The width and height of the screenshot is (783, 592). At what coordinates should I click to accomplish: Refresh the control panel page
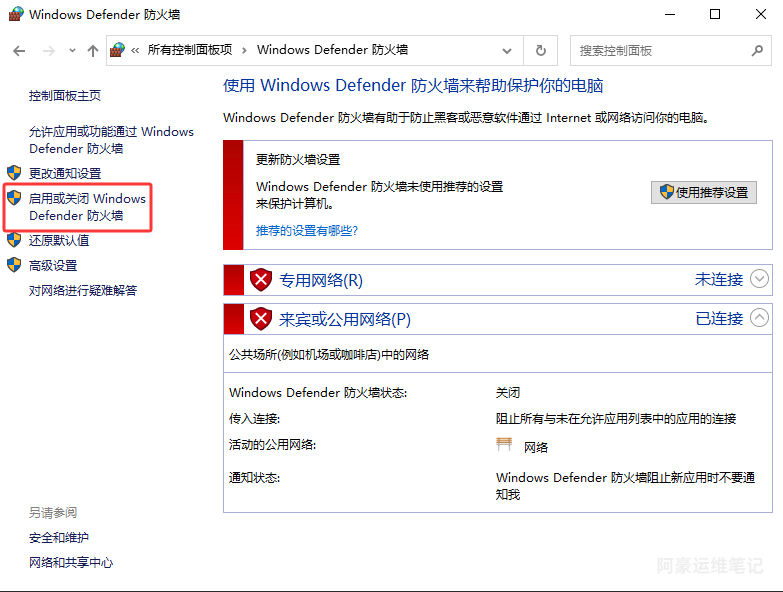541,50
